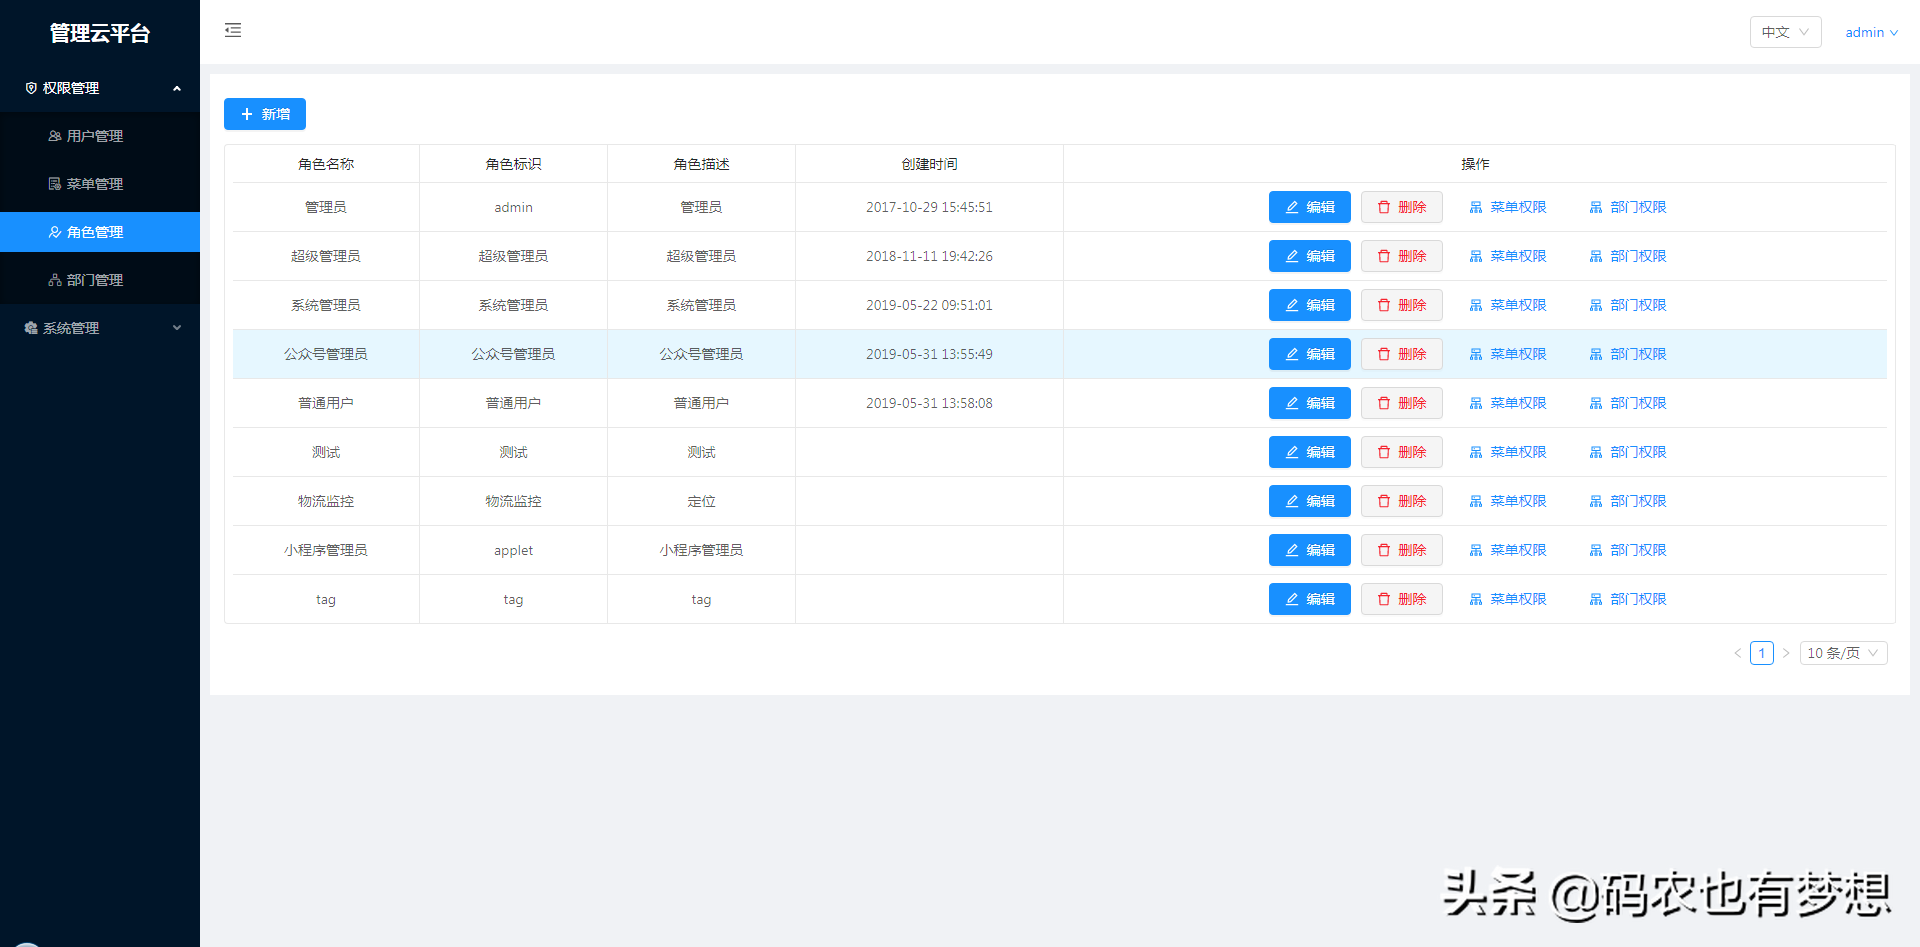Click the applet role identifier cell
1920x947 pixels.
click(x=513, y=550)
